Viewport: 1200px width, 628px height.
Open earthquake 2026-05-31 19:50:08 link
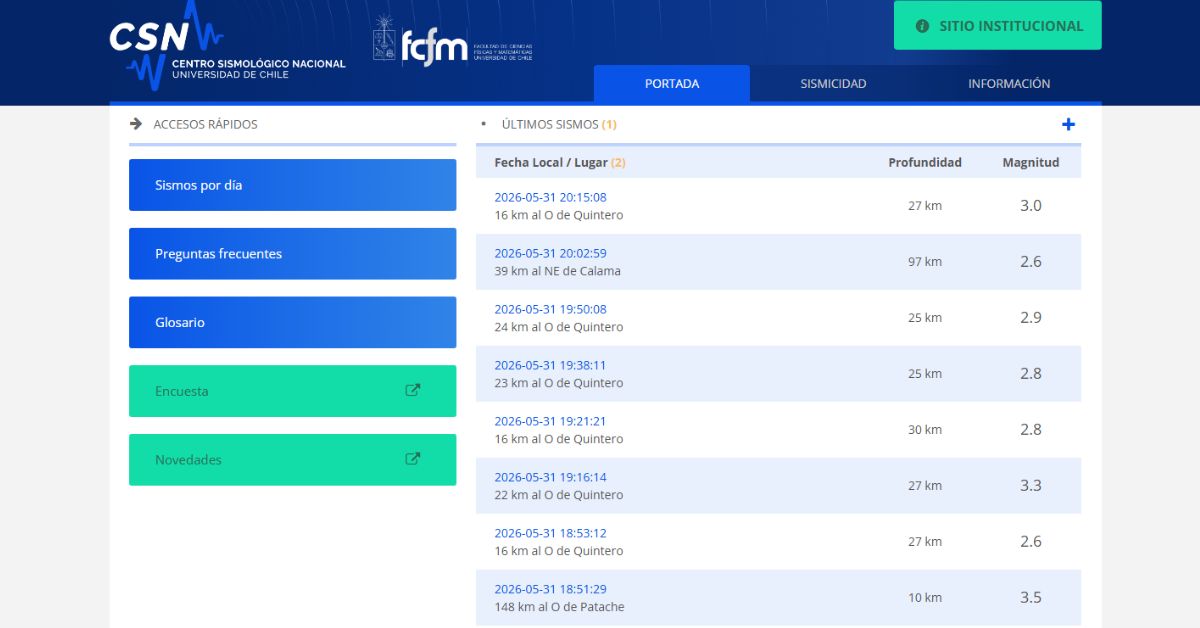(x=550, y=309)
